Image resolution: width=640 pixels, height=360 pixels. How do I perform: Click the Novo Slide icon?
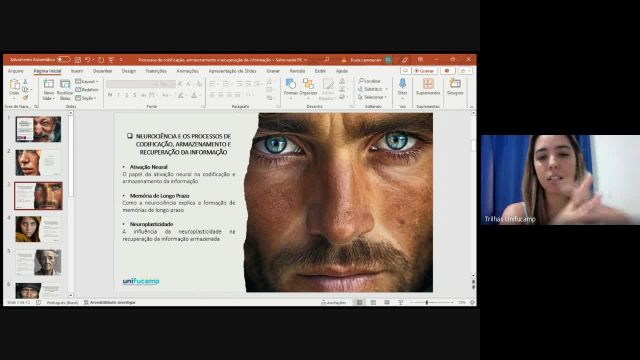coord(49,84)
